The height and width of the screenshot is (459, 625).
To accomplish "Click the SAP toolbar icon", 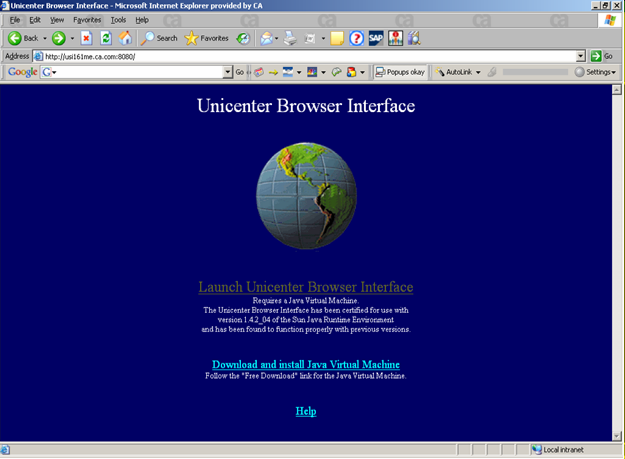I will [x=375, y=39].
